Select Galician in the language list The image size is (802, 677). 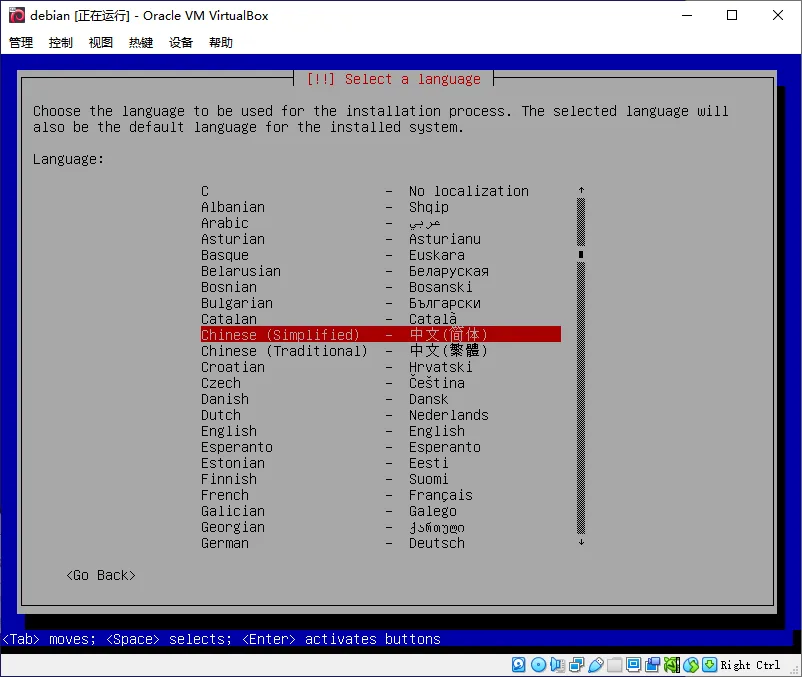click(x=381, y=511)
